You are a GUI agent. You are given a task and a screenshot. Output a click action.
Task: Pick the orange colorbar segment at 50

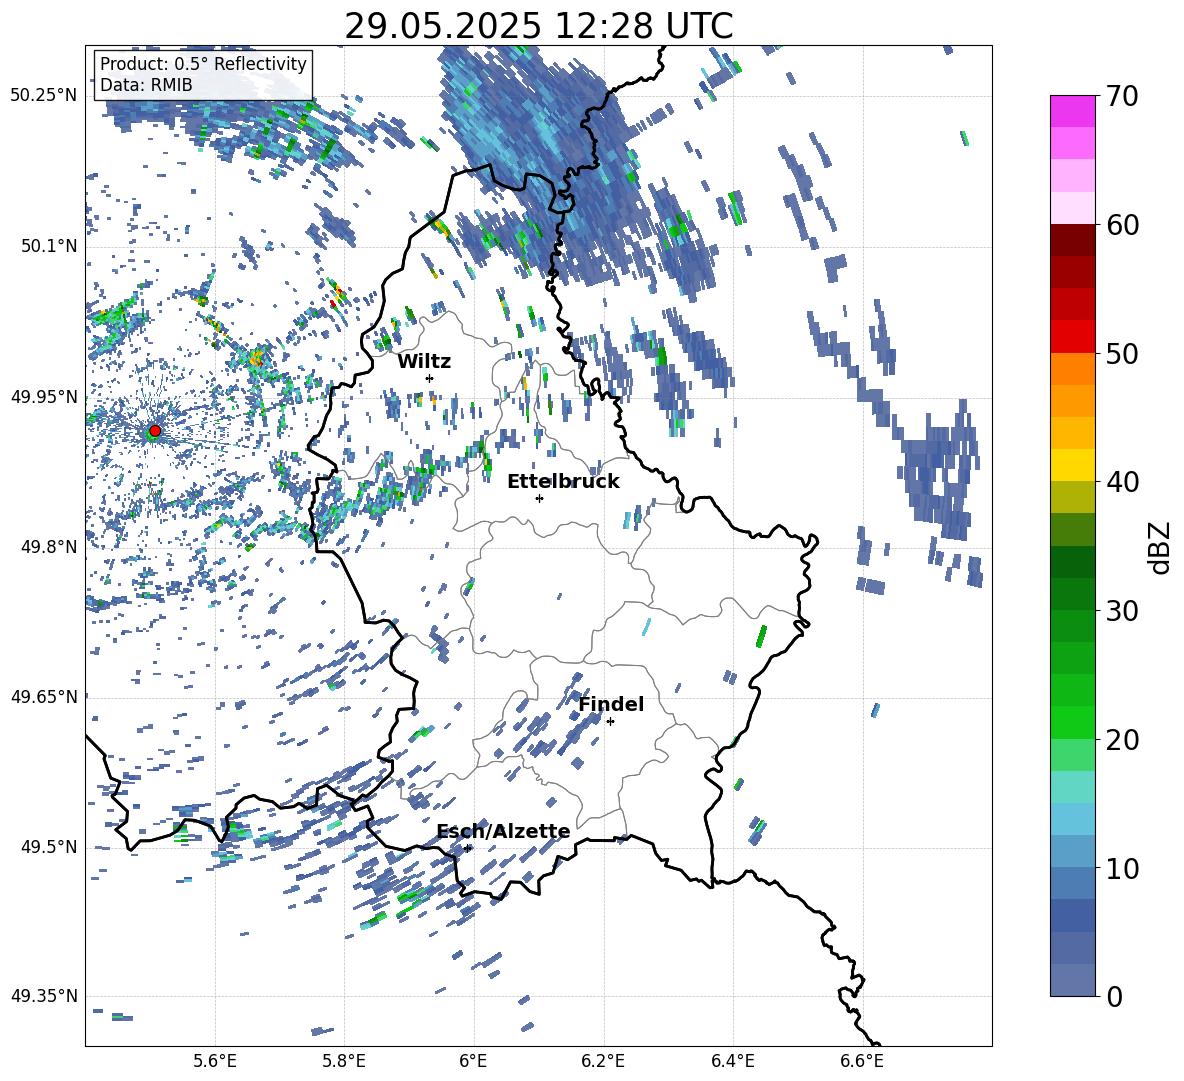1072,368
